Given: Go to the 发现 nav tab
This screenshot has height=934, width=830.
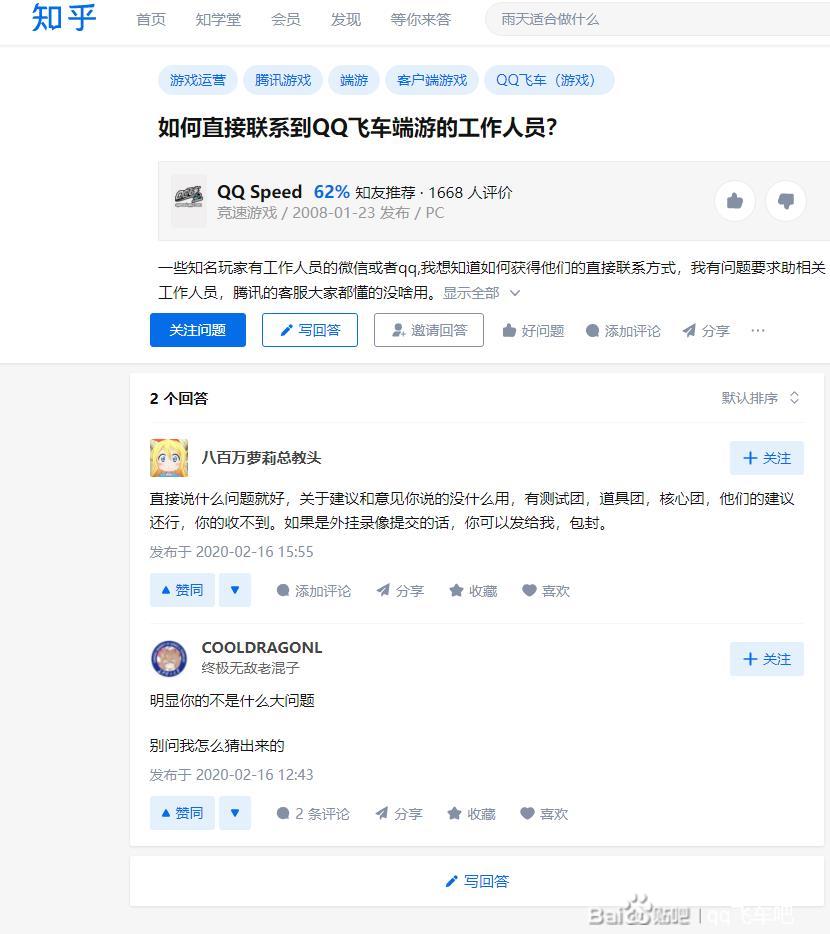Looking at the screenshot, I should (x=346, y=20).
